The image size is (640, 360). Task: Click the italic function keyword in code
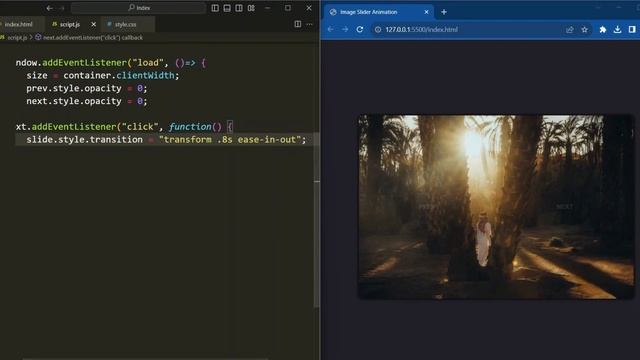[190, 127]
